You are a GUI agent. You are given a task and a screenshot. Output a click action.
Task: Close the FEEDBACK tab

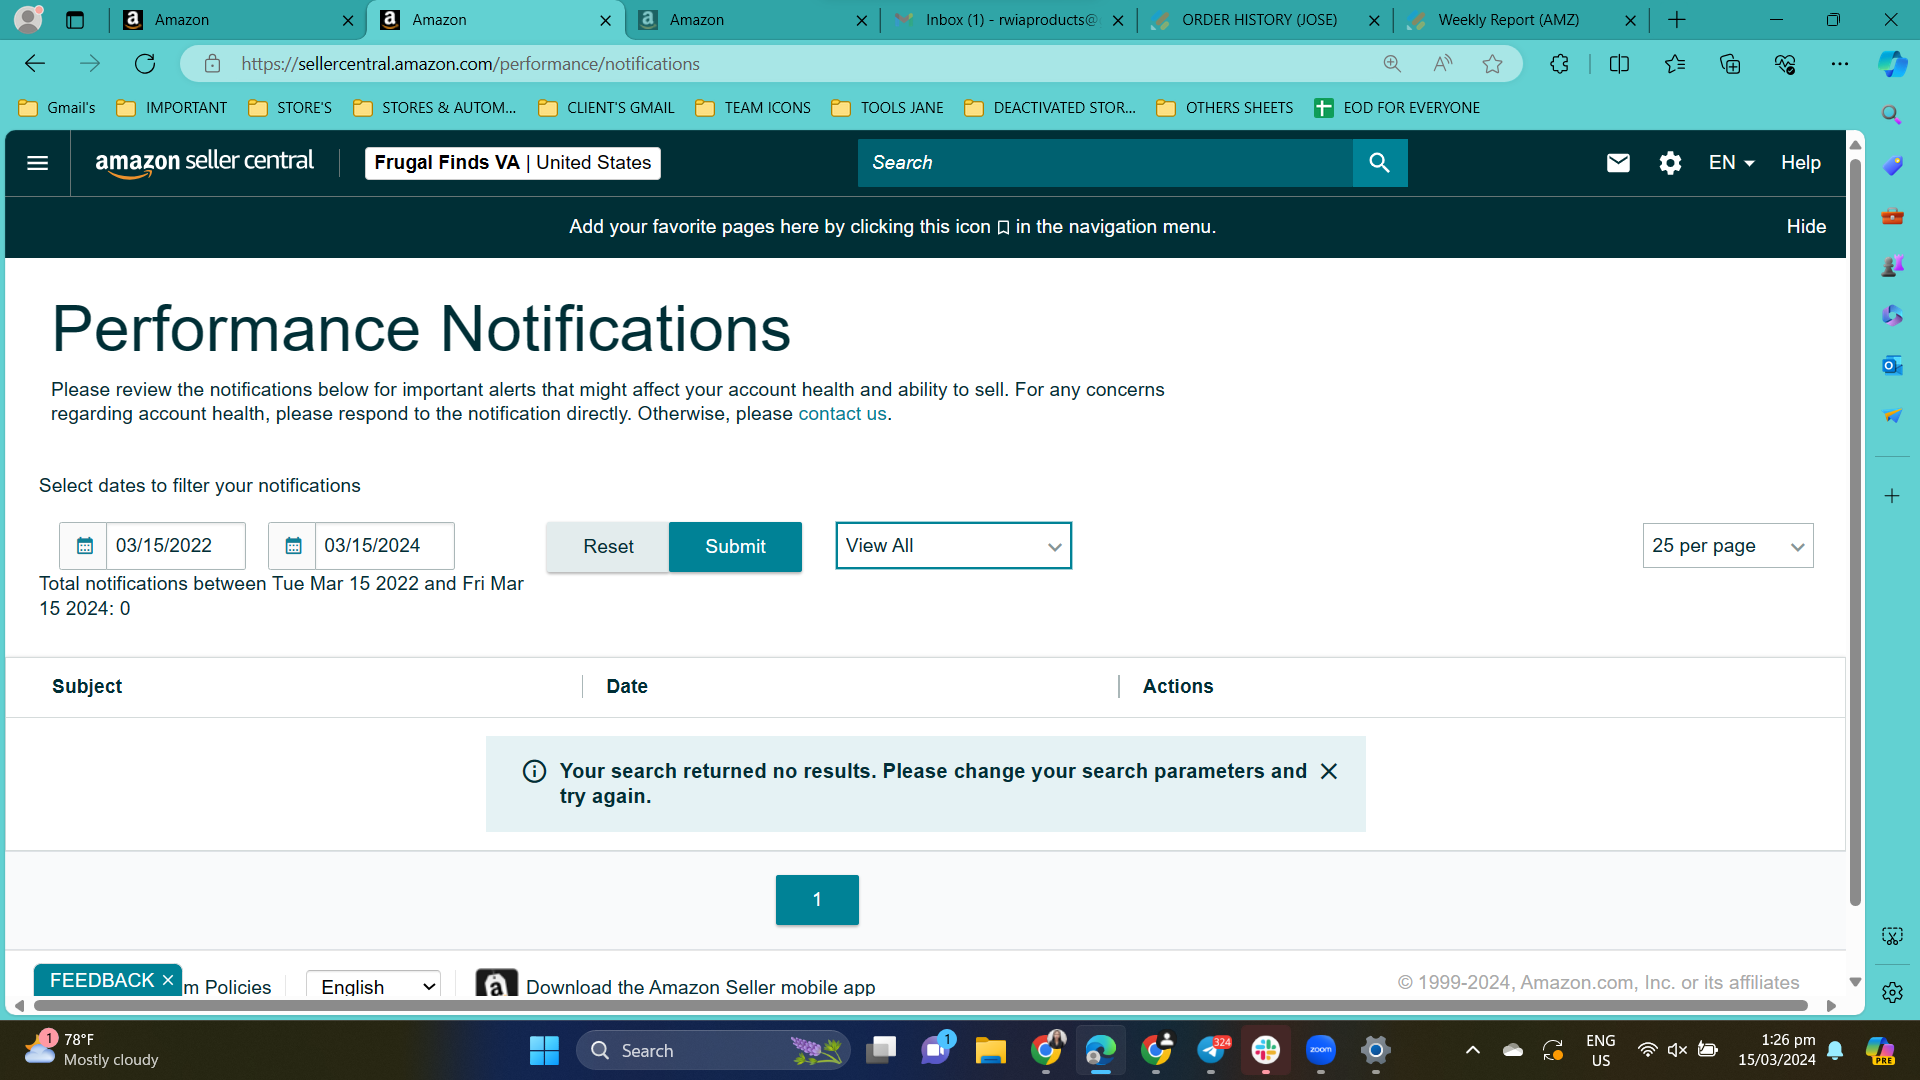coord(168,981)
